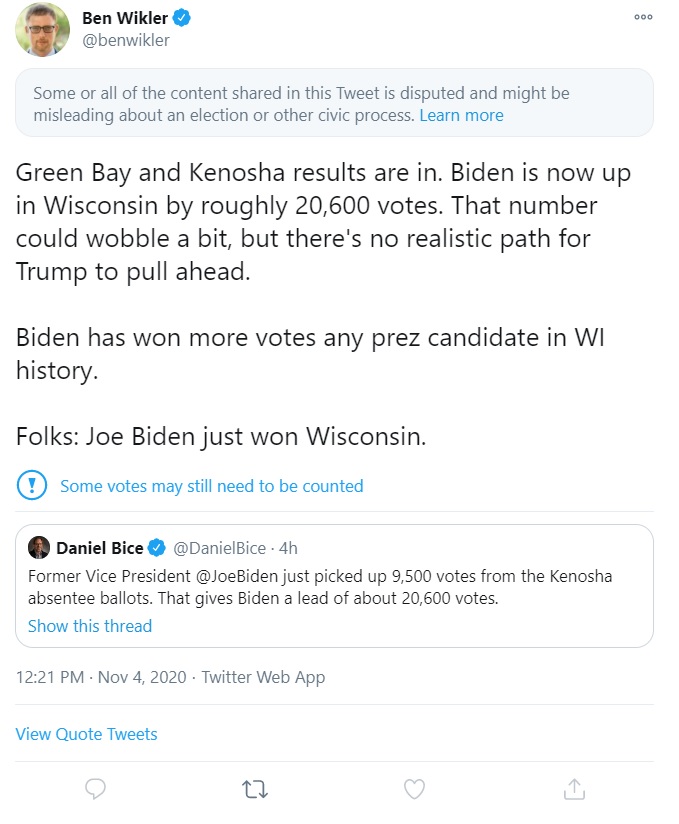Click the @benwikler handle
The height and width of the screenshot is (824, 679).
coord(126,41)
